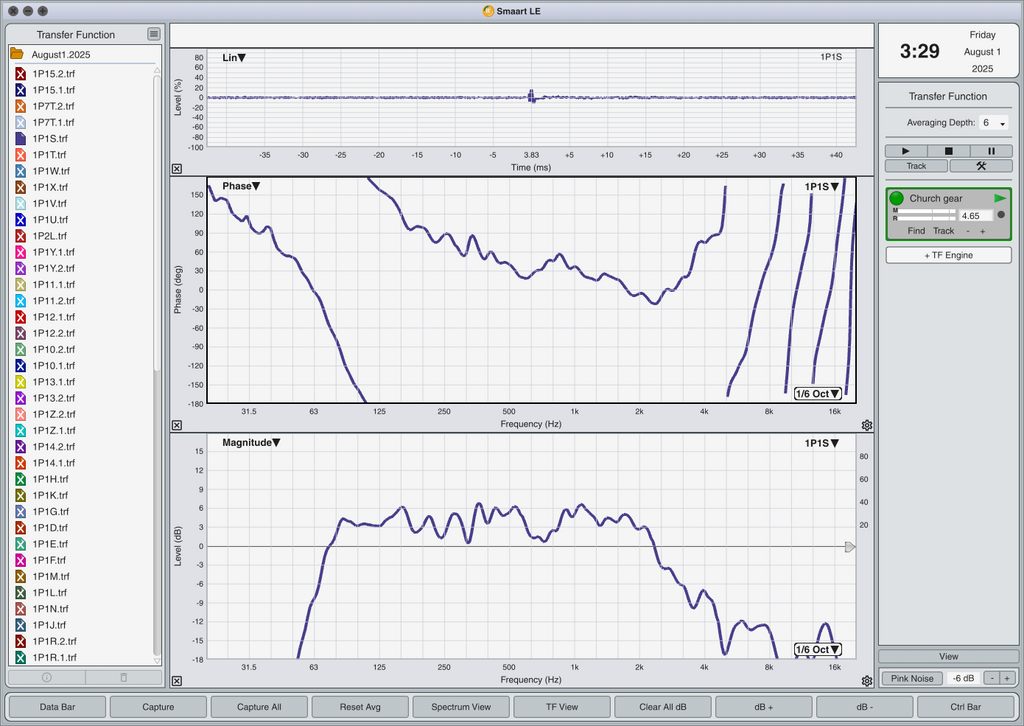
Task: Open the magnitude plot gear settings
Action: tap(867, 681)
